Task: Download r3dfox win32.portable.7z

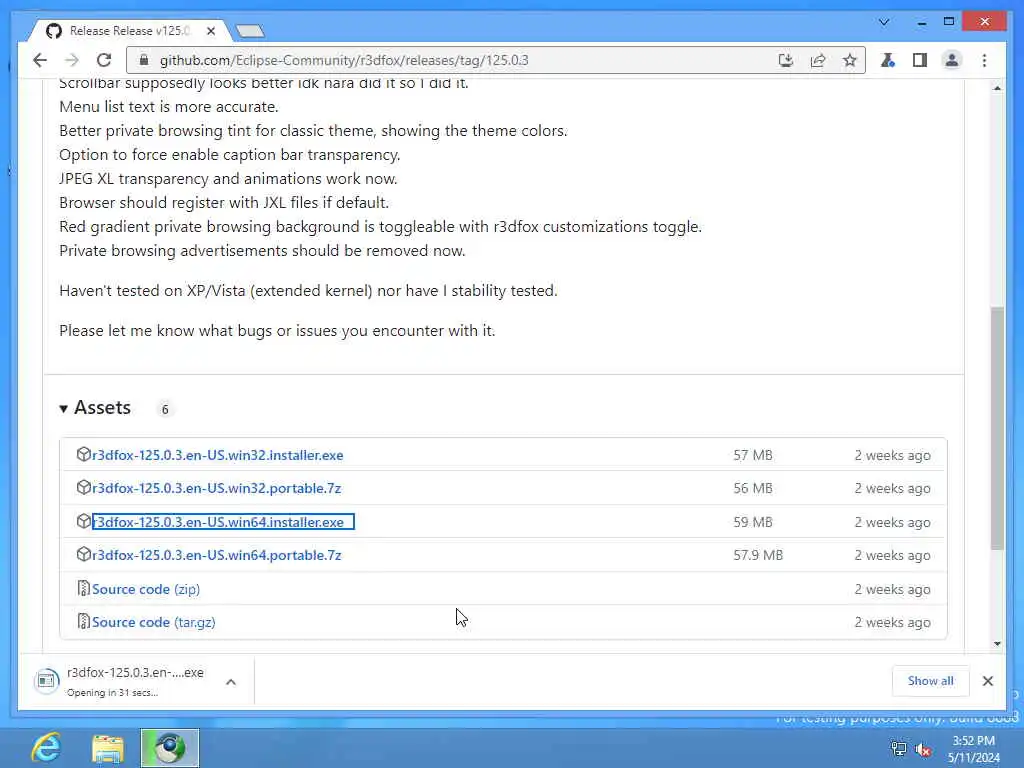Action: pos(216,488)
